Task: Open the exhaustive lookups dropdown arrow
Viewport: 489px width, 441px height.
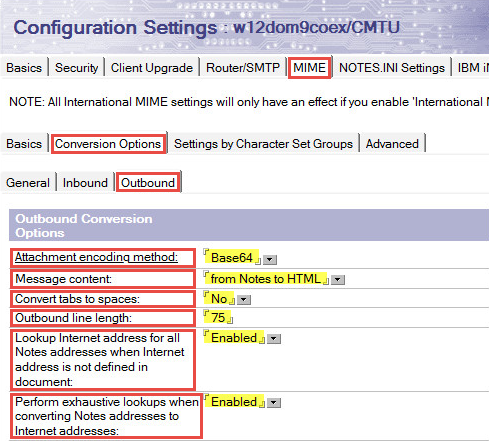Action: 274,402
